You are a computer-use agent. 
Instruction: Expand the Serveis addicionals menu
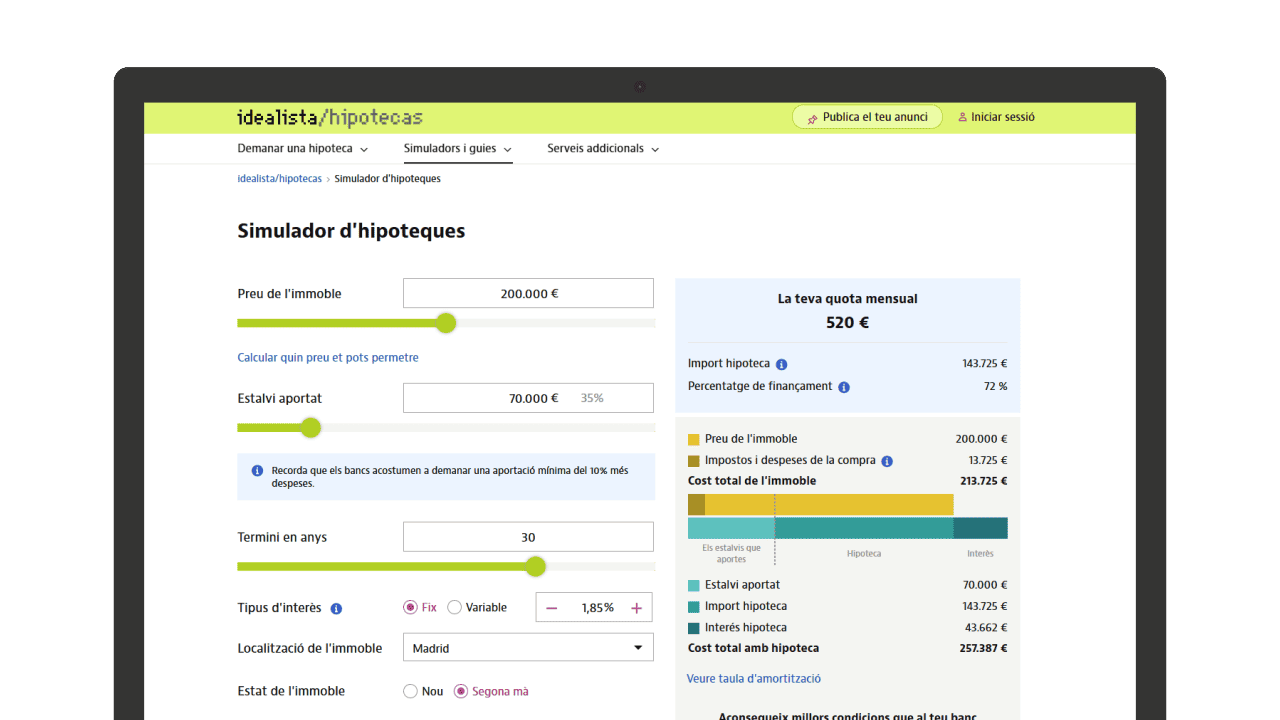[x=603, y=149]
